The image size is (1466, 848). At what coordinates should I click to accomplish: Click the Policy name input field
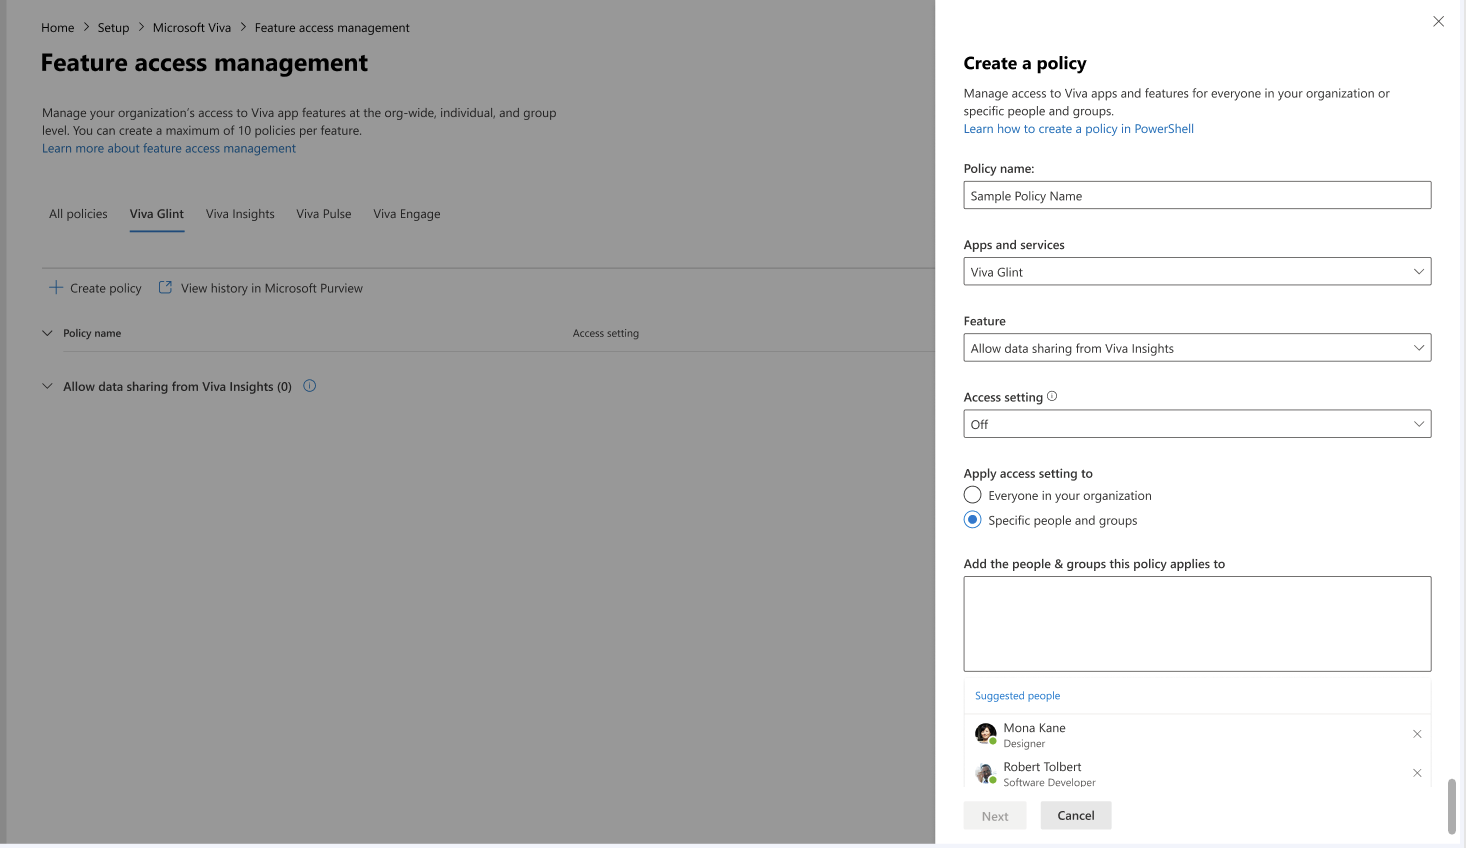1197,196
